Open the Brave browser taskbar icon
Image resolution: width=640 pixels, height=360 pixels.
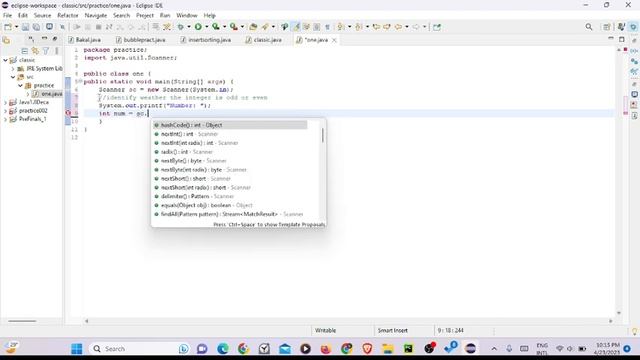(x=367, y=349)
